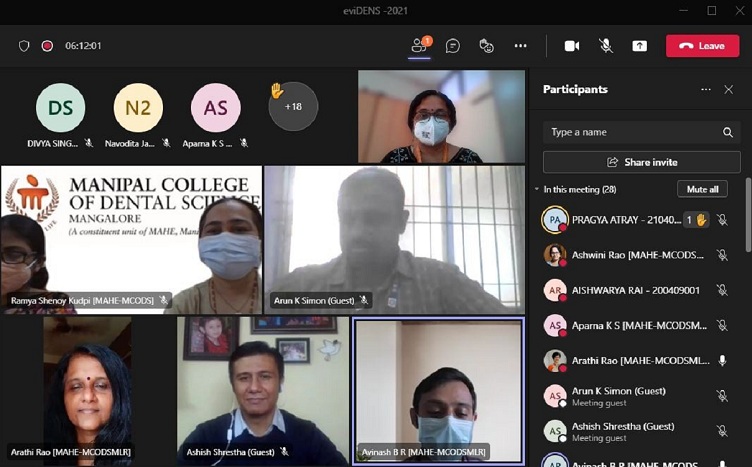This screenshot has height=467, width=752.
Task: Open the Show participants icon in toolbar
Action: 420,46
